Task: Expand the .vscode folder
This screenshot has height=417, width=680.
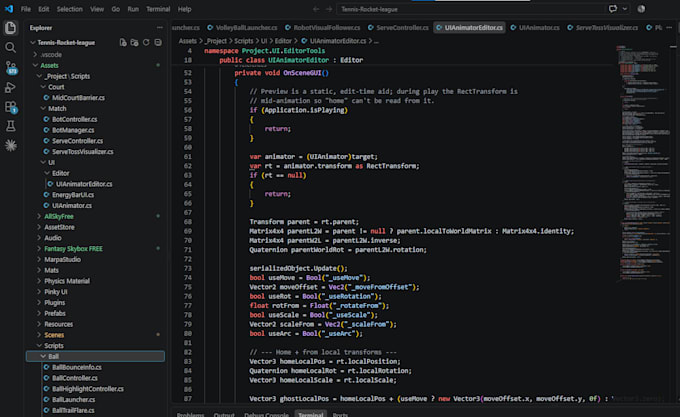Action: (x=51, y=55)
